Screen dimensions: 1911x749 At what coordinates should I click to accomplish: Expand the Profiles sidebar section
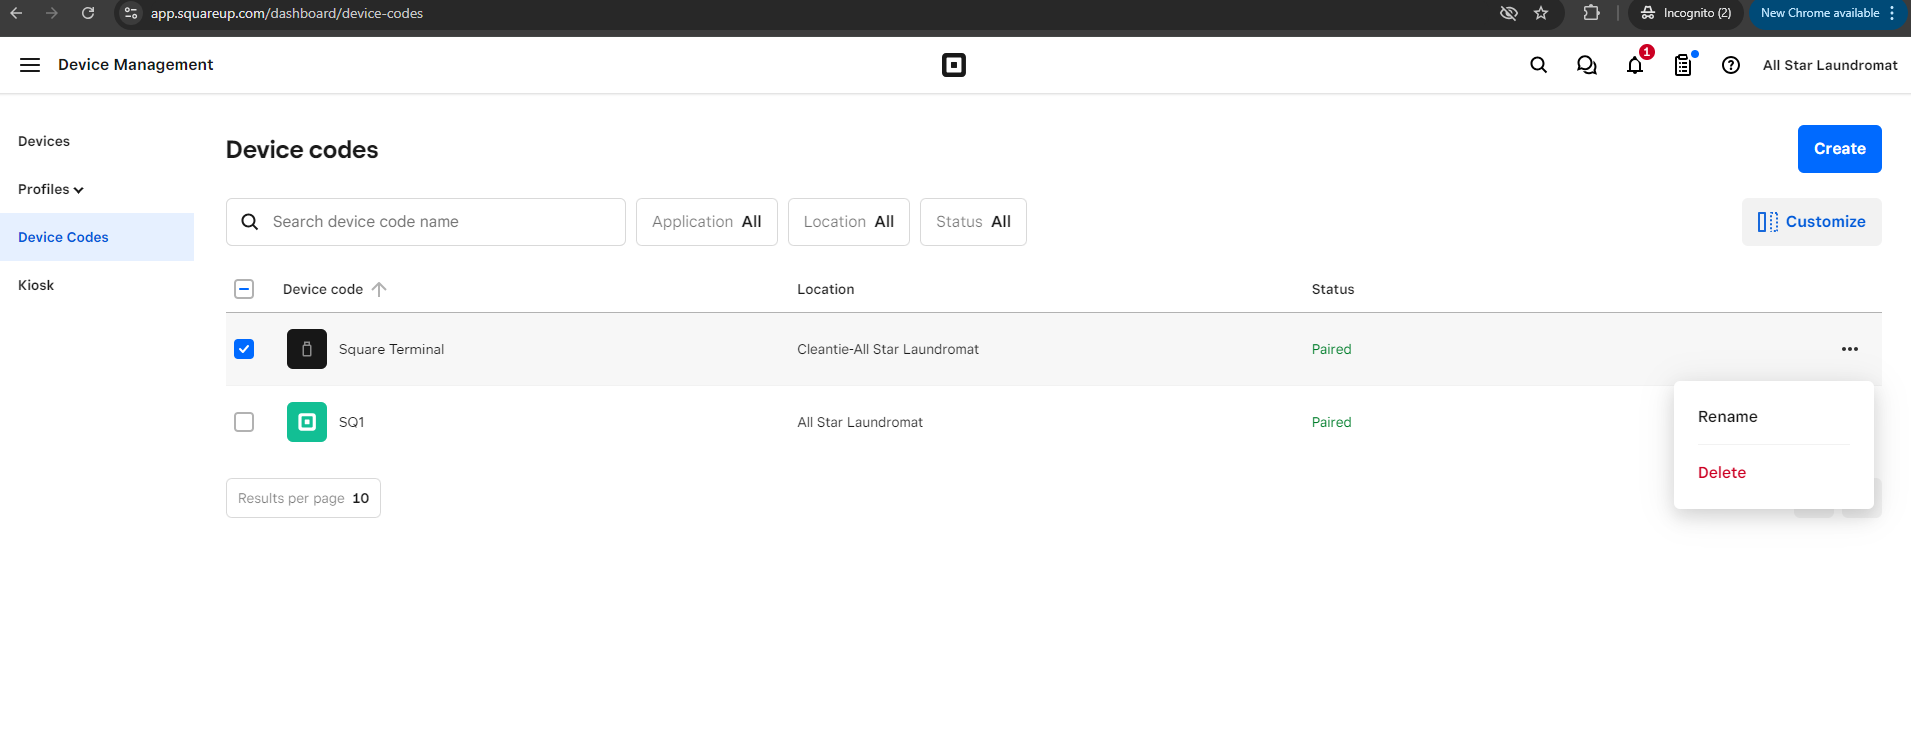point(51,189)
